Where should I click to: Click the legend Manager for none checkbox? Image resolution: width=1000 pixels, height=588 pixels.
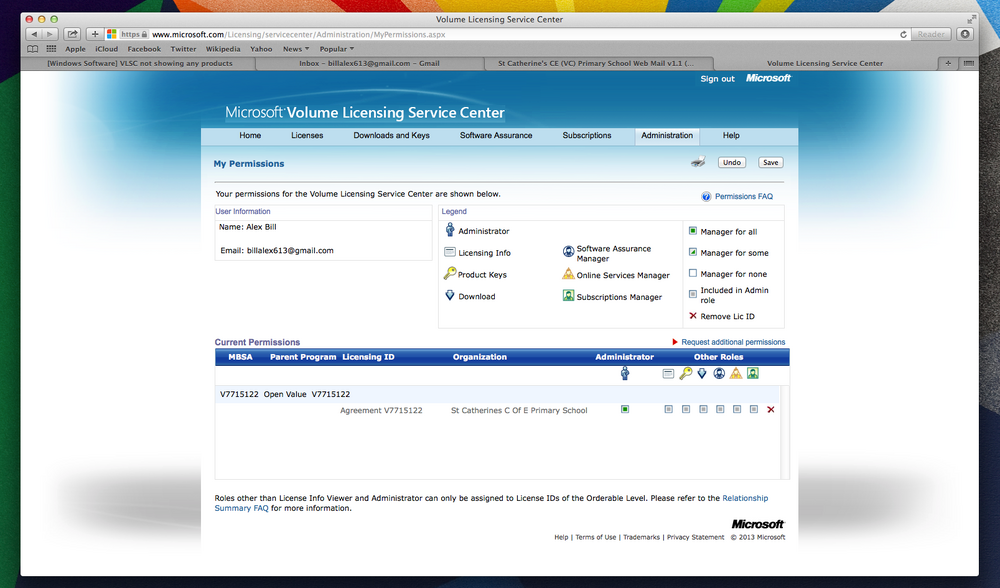pos(693,273)
